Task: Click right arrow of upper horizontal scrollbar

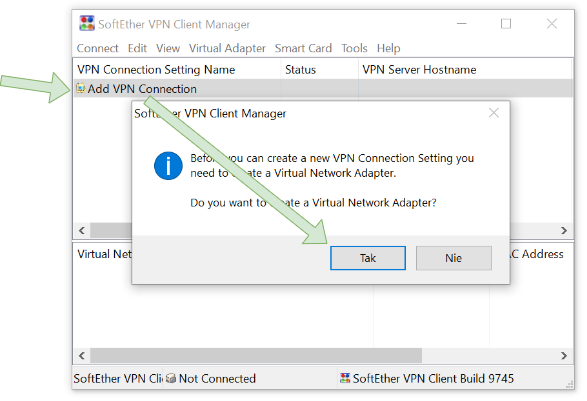Action: coord(564,230)
